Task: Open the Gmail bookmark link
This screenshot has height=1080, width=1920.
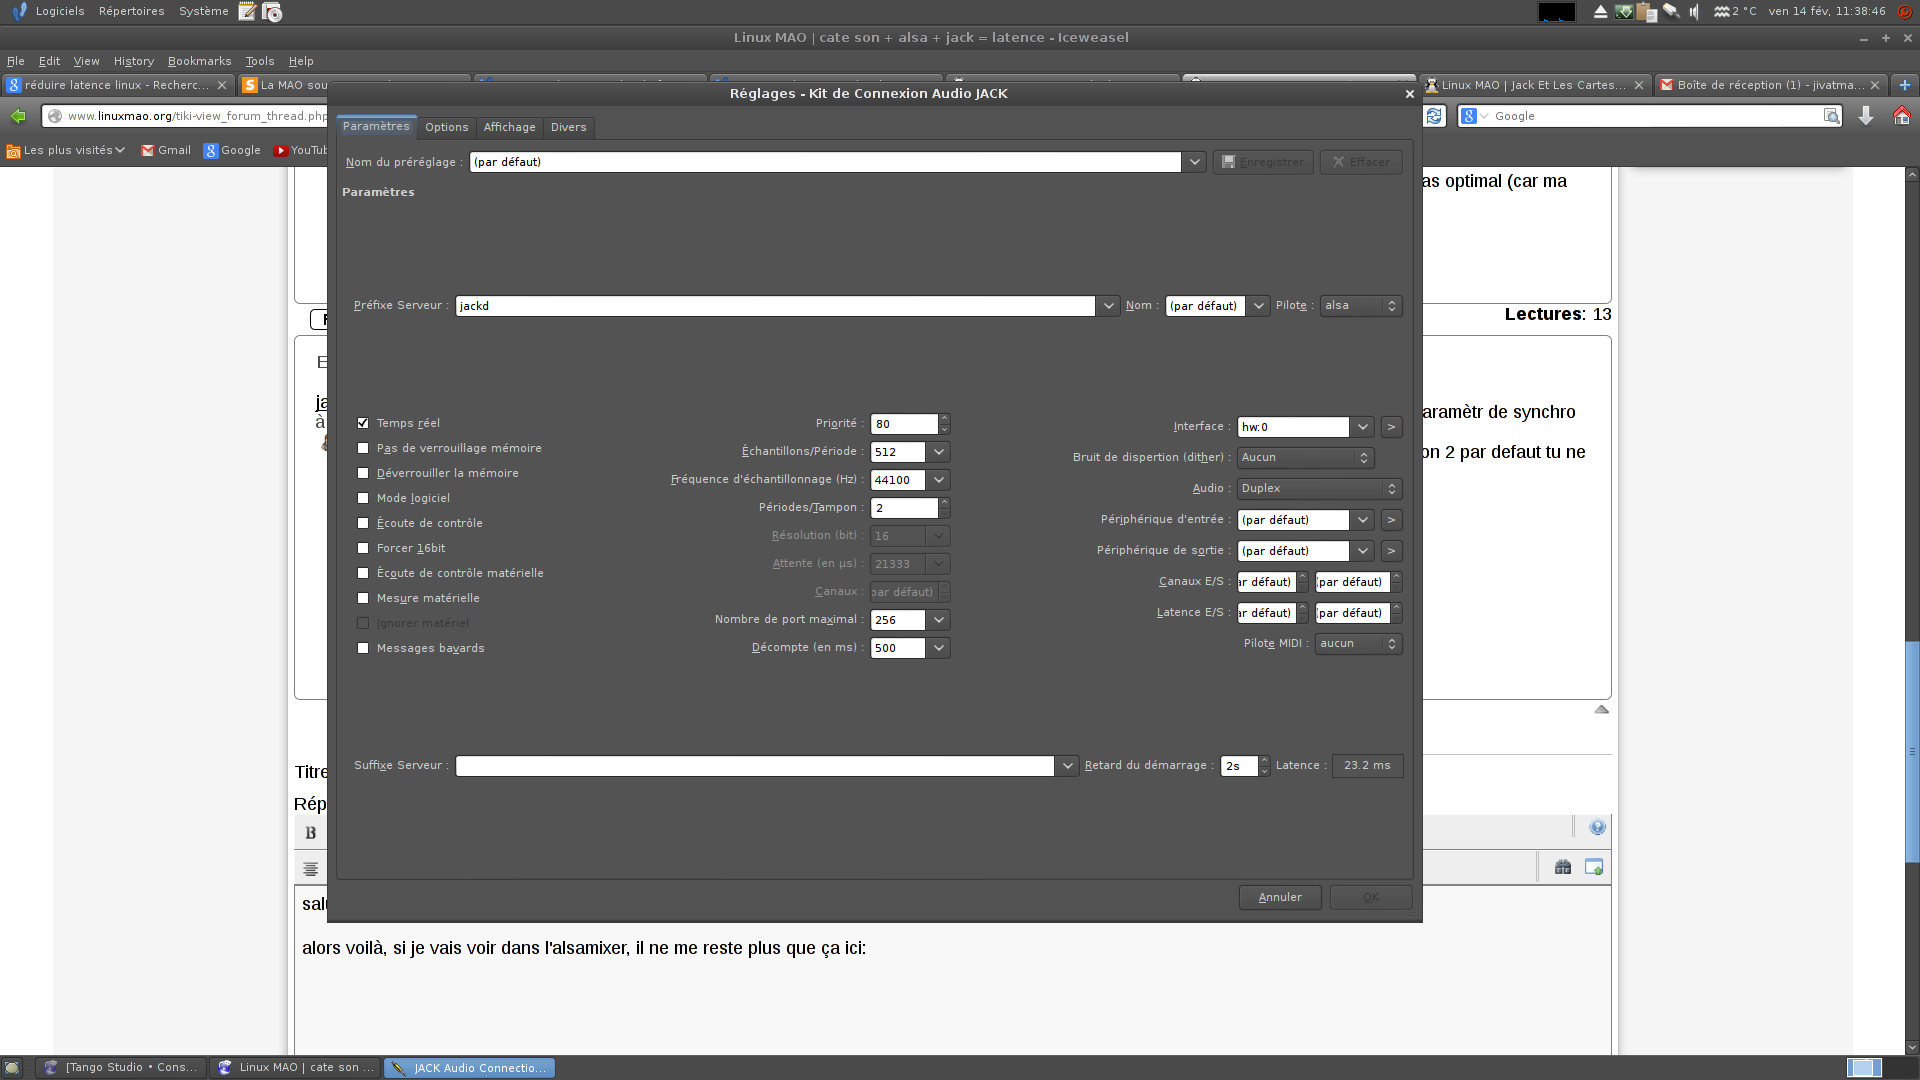Action: (166, 150)
